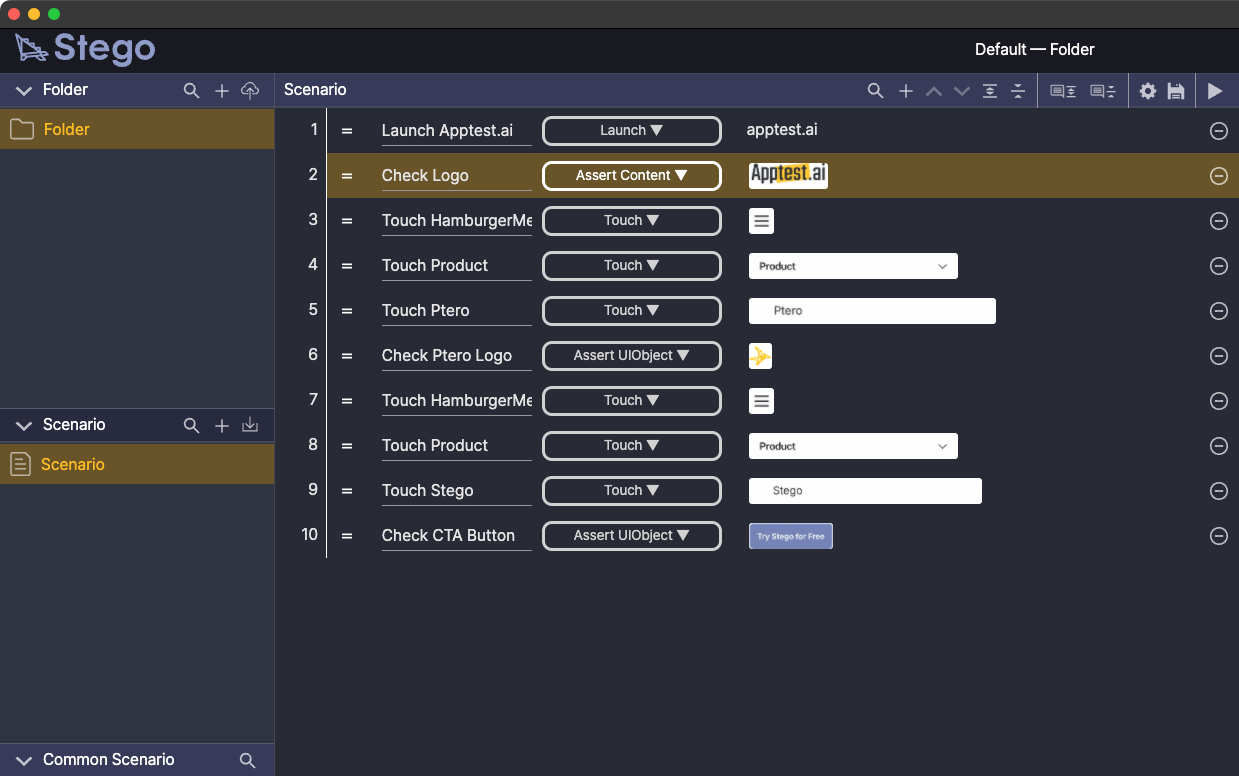Search in the Common Scenario panel
This screenshot has height=776, width=1239.
point(248,761)
